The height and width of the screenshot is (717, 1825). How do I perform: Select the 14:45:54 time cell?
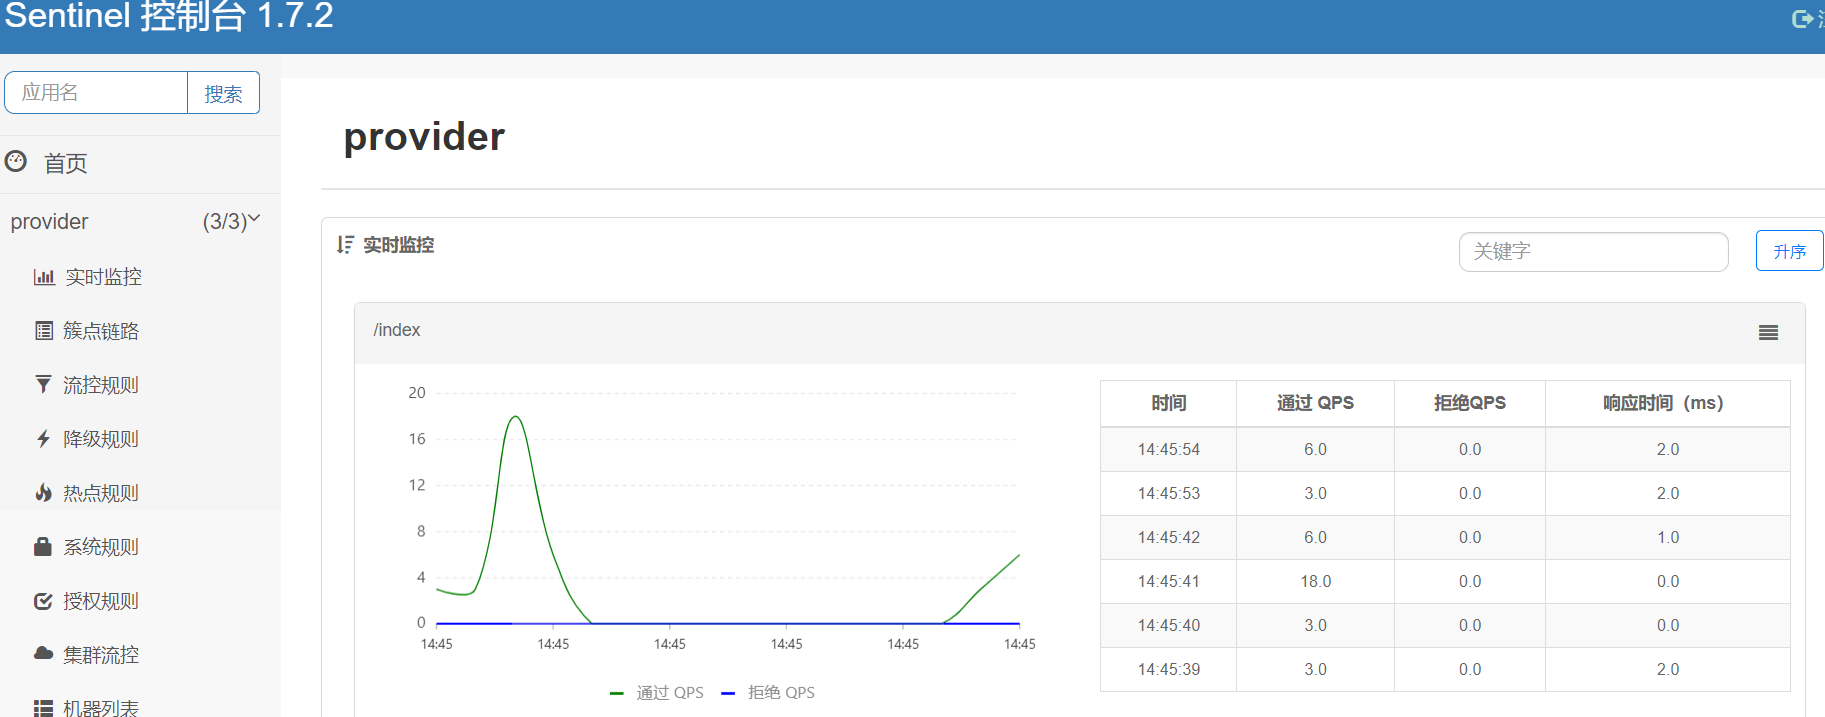[x=1169, y=449]
